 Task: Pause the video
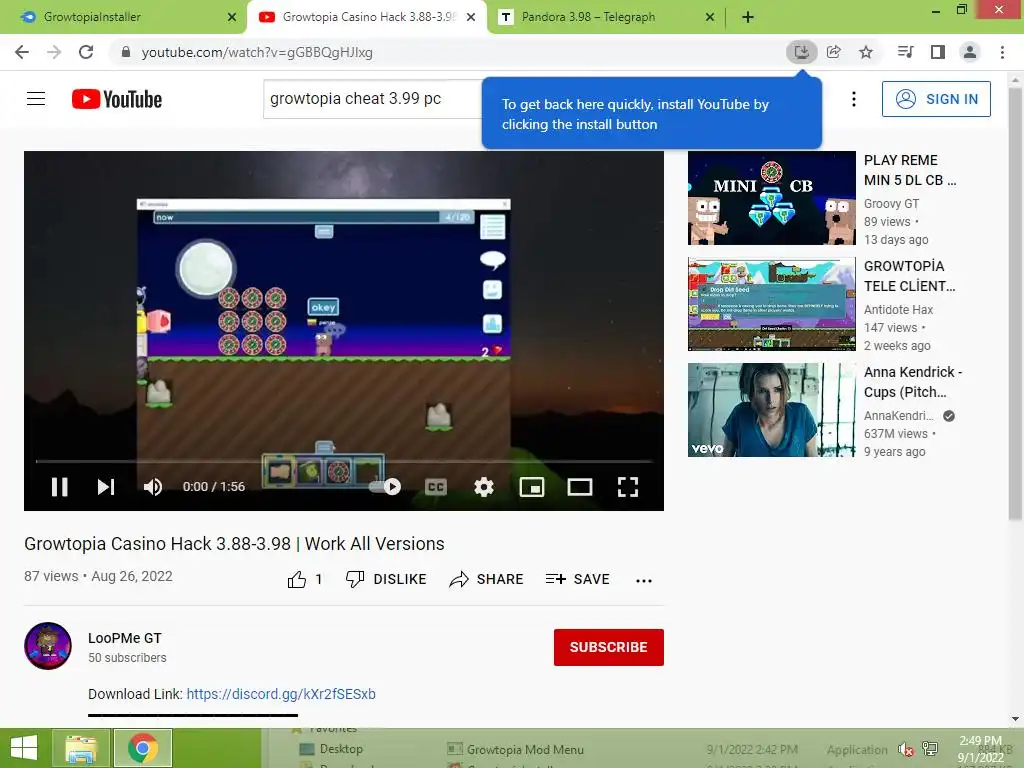pos(59,487)
